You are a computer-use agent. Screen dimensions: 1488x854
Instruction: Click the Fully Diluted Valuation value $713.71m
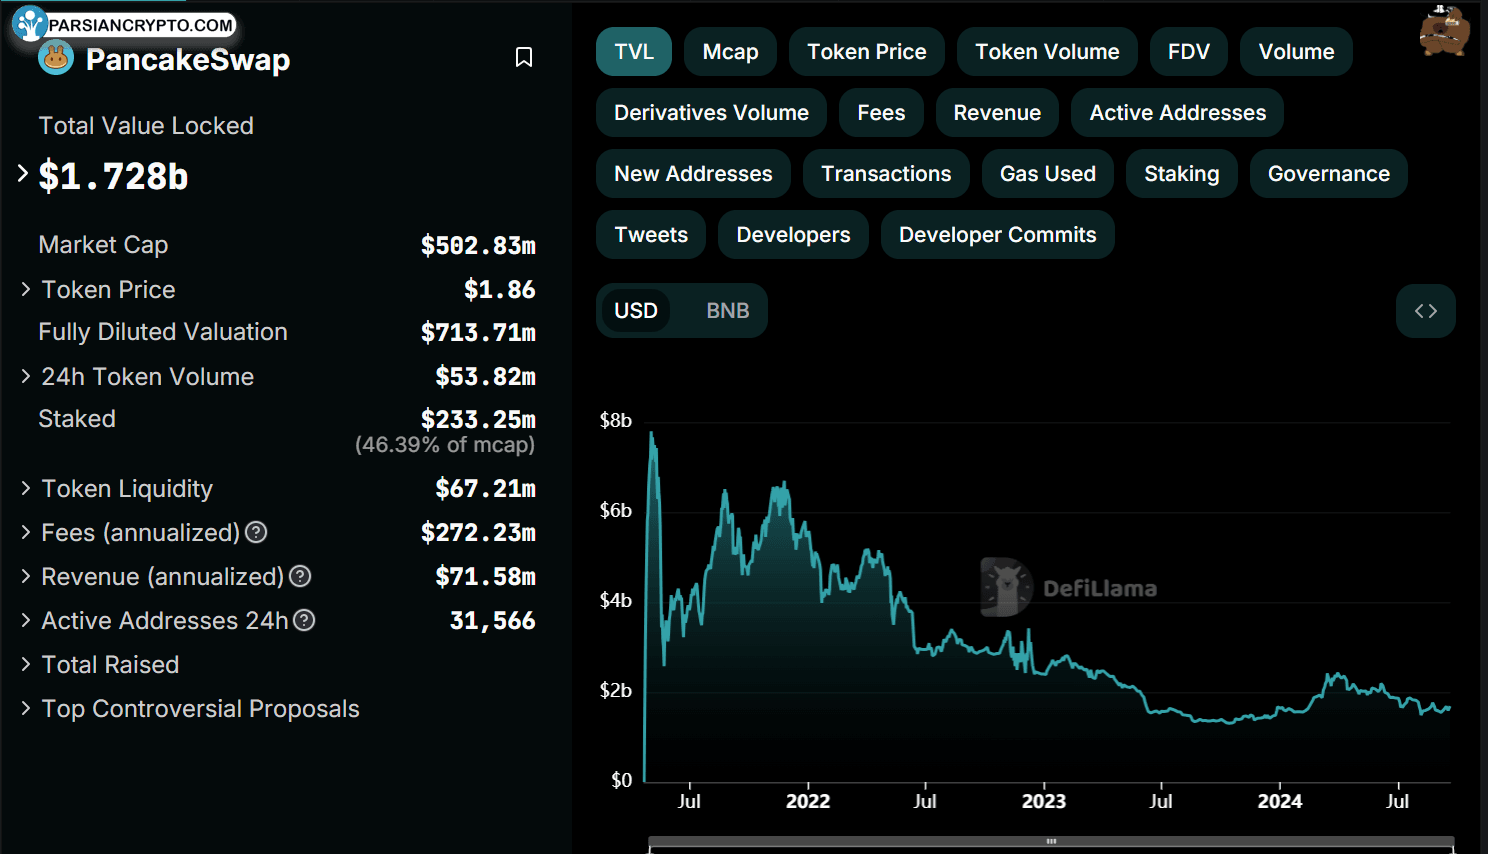coord(478,332)
